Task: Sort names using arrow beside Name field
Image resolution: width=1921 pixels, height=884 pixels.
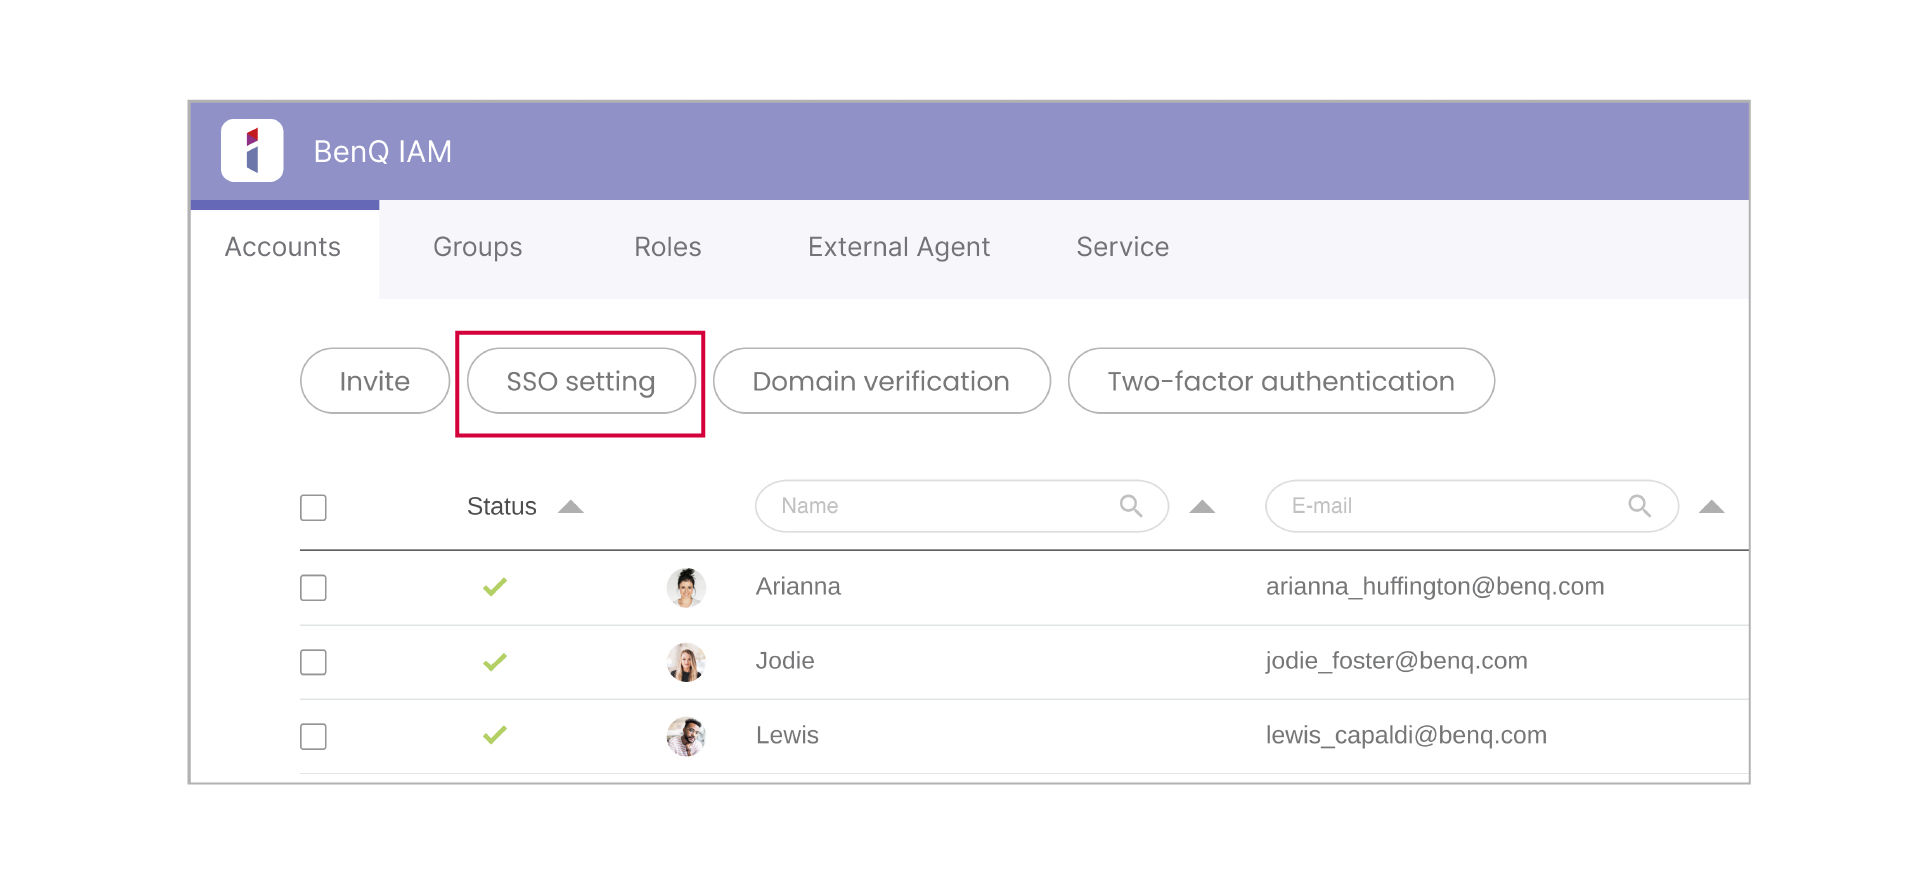Action: [x=1202, y=507]
